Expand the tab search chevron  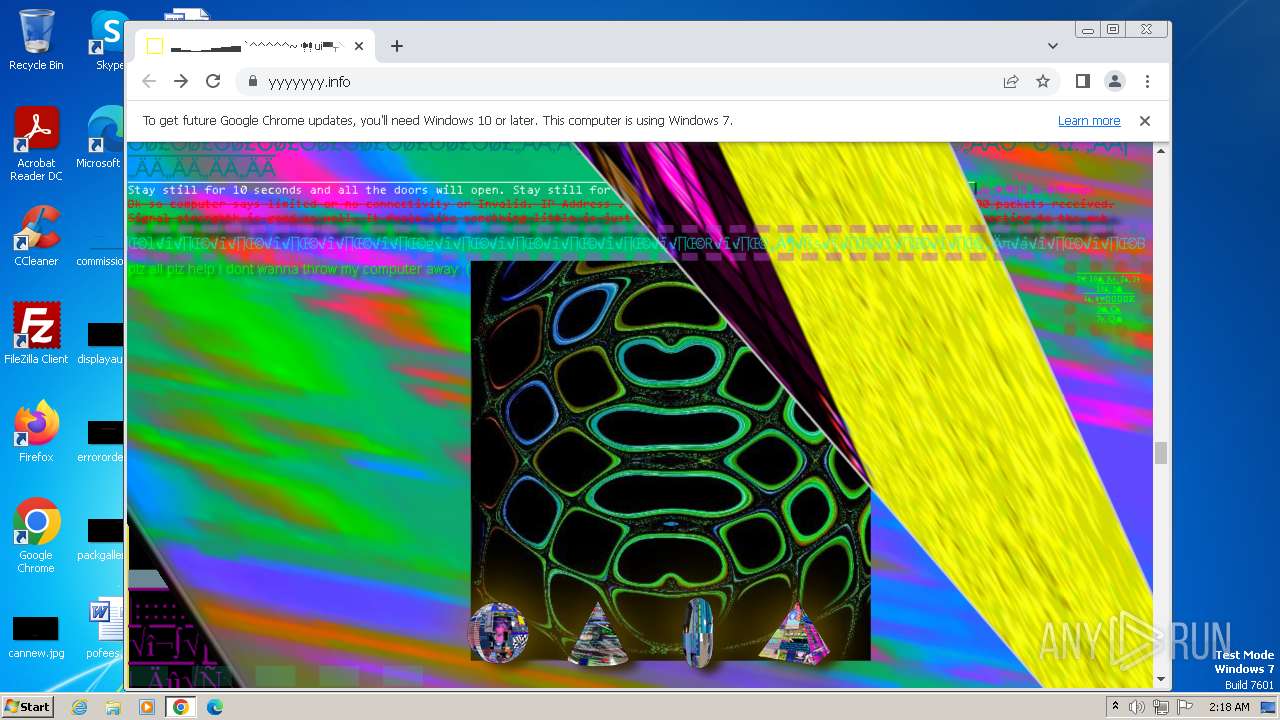coord(1053,46)
